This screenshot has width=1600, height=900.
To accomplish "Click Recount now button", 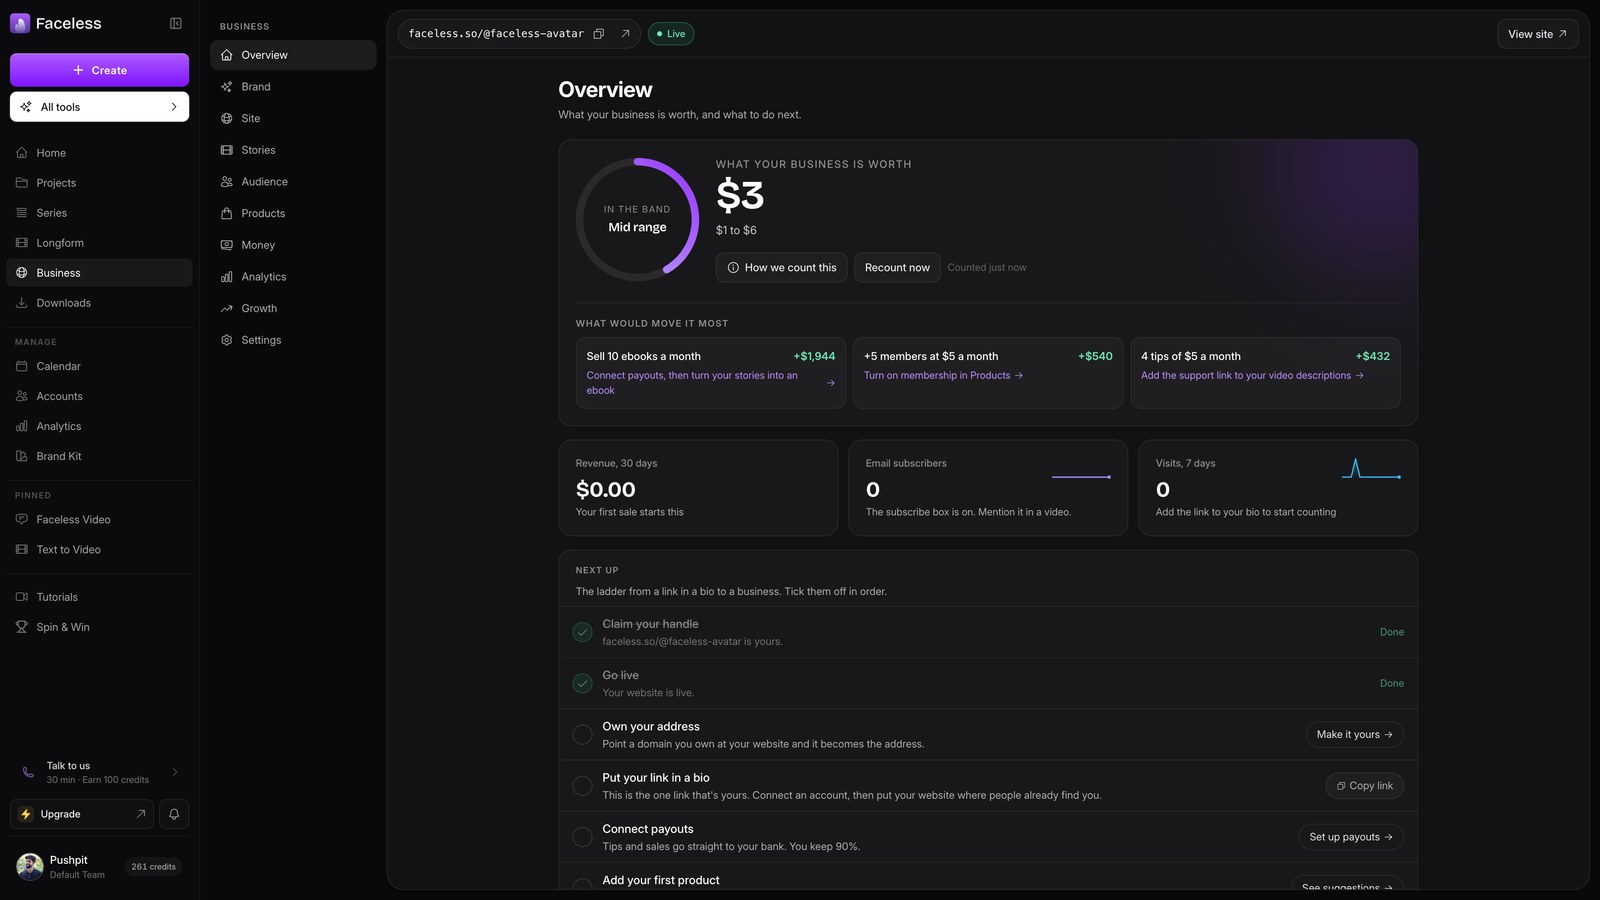I will 897,268.
